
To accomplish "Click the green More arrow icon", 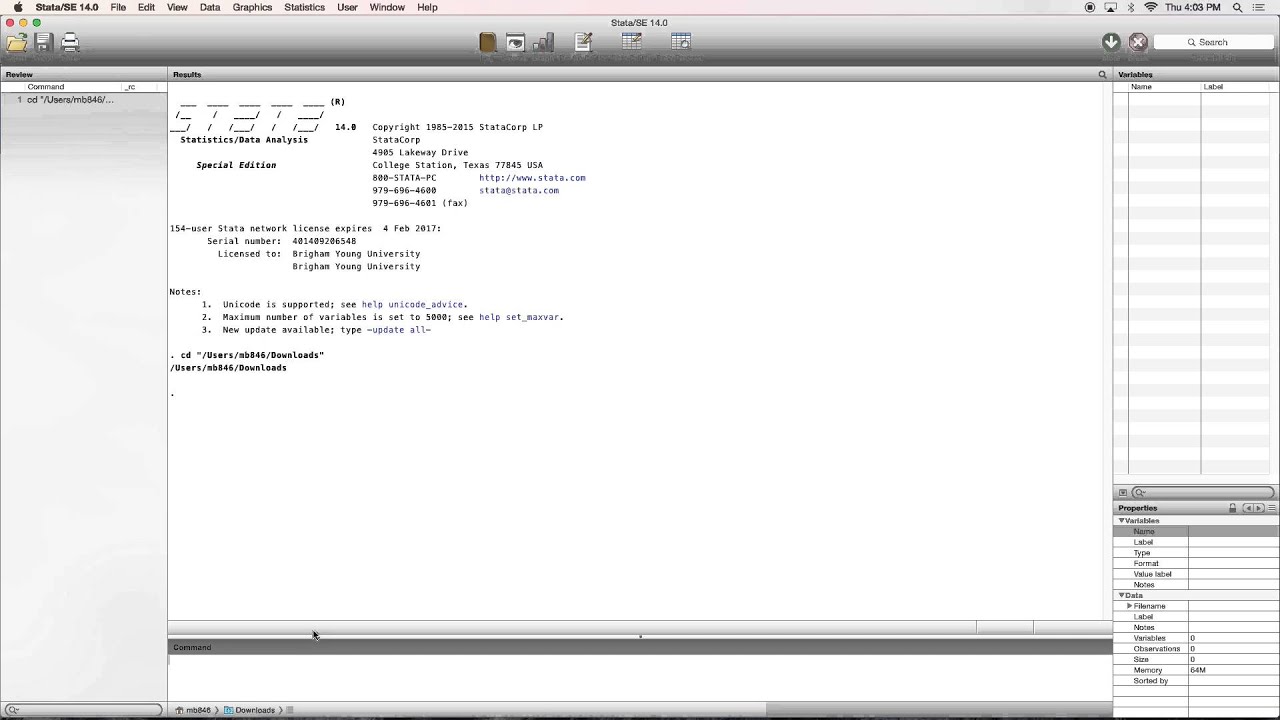I will (1111, 42).
